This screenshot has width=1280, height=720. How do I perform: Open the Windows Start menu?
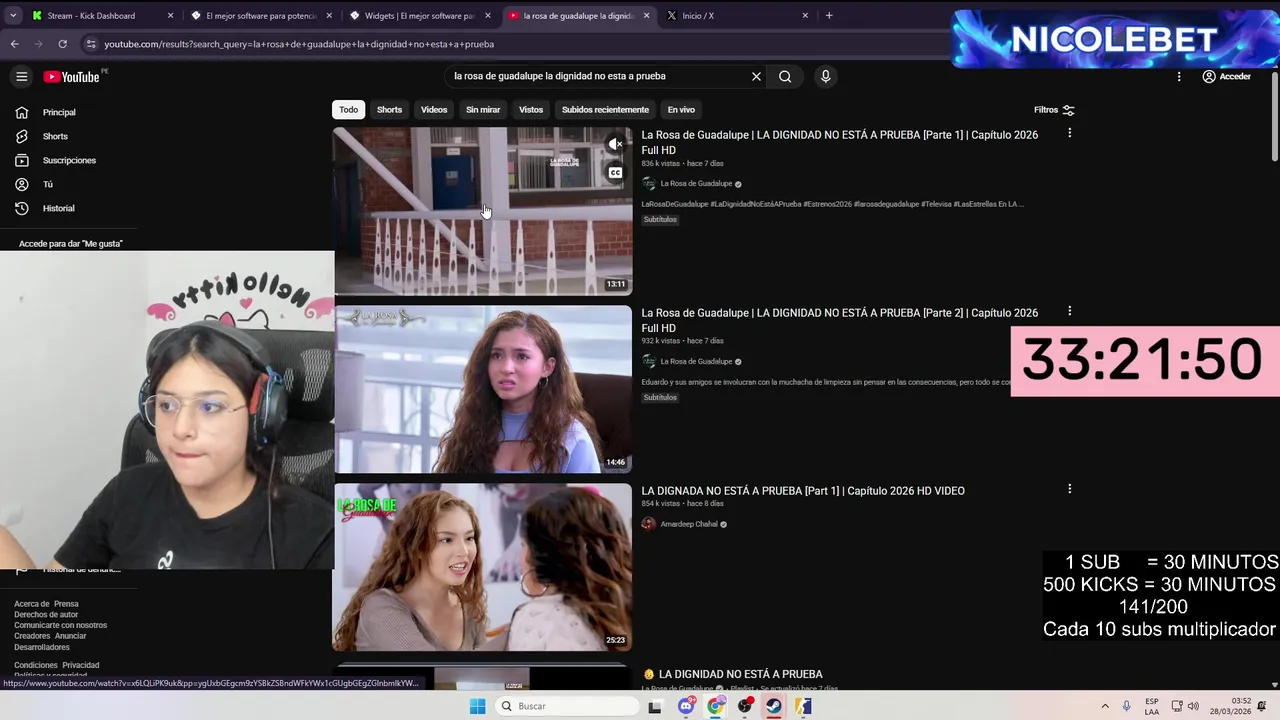click(x=478, y=706)
